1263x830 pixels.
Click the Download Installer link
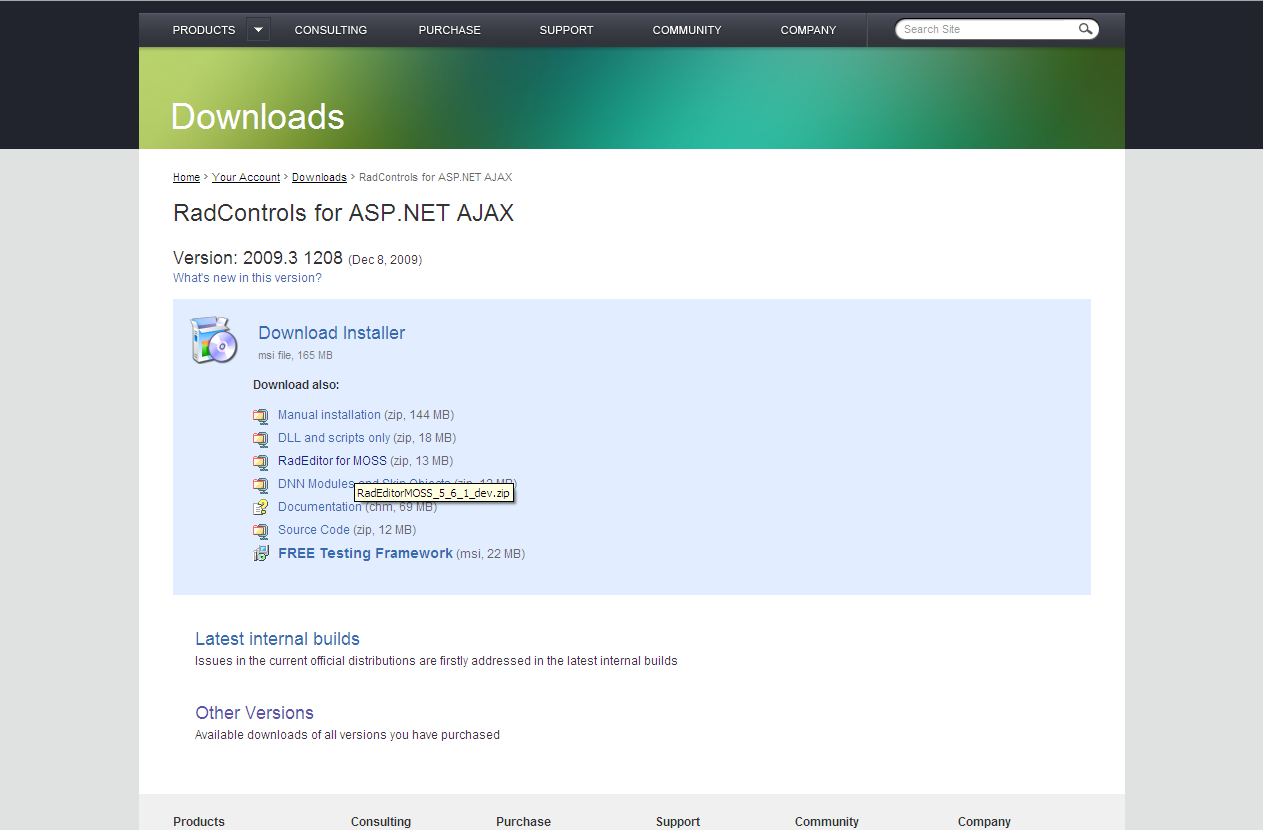332,333
